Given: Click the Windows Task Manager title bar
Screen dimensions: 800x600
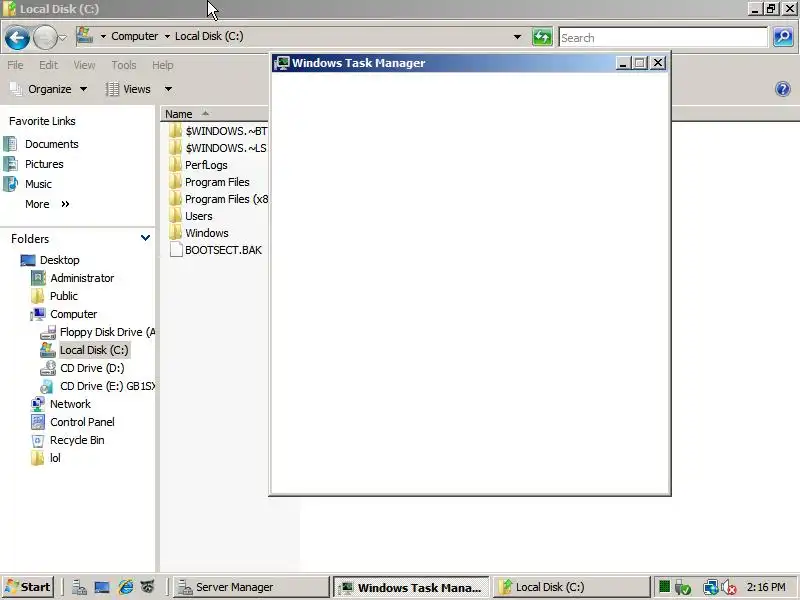Looking at the screenshot, I should (443, 63).
